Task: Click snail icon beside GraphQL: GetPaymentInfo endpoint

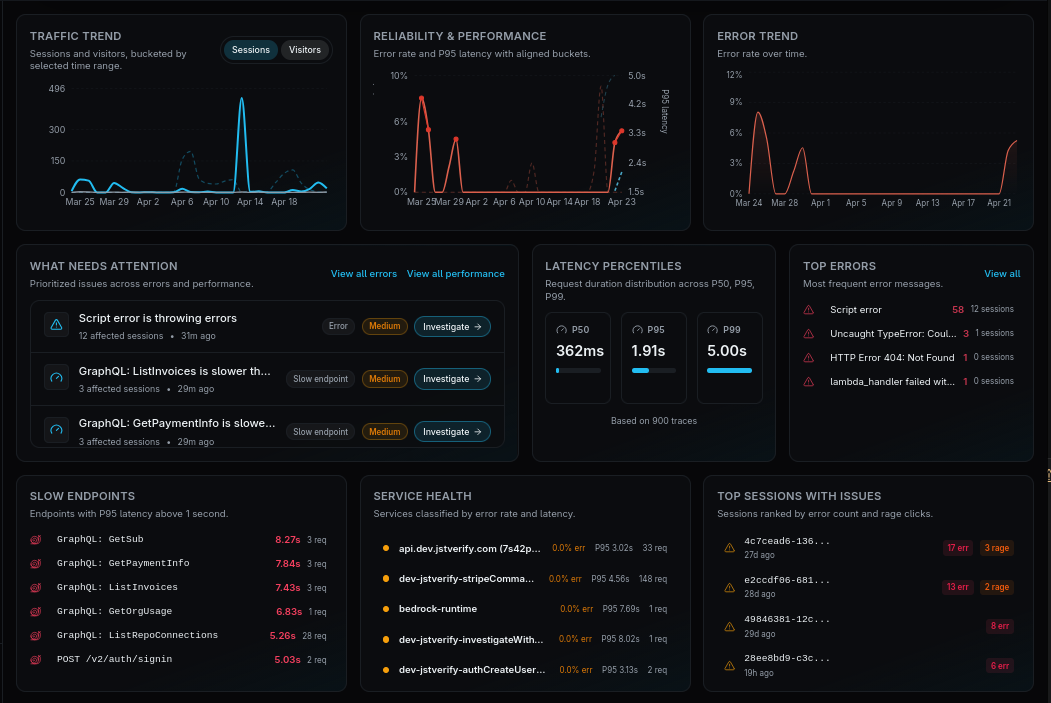Action: click(36, 564)
